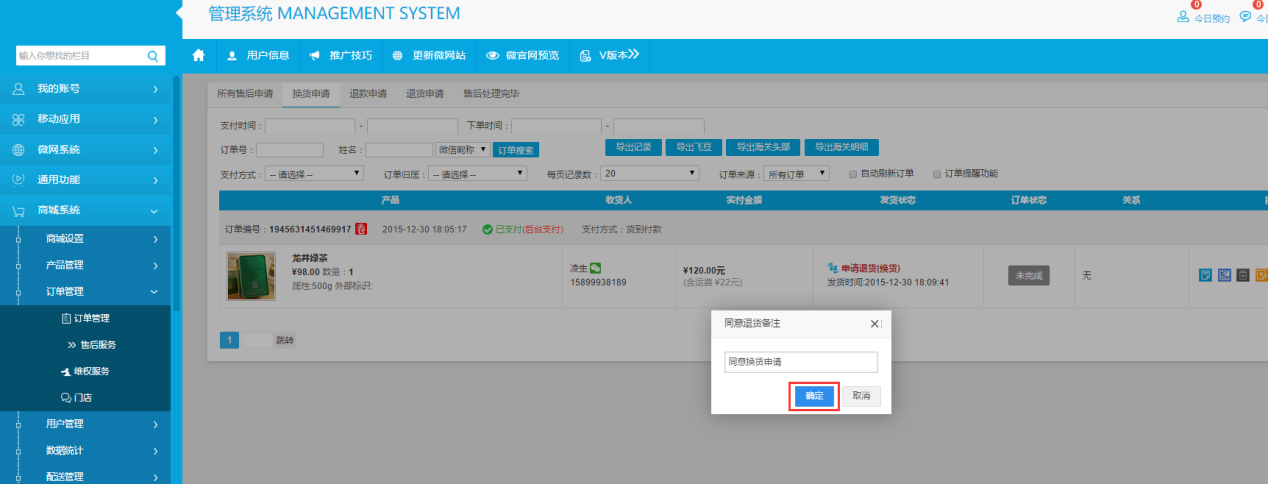Screen dimensions: 1268x484
Task: Click the blue note icon in order row
Action: click(x=1205, y=275)
